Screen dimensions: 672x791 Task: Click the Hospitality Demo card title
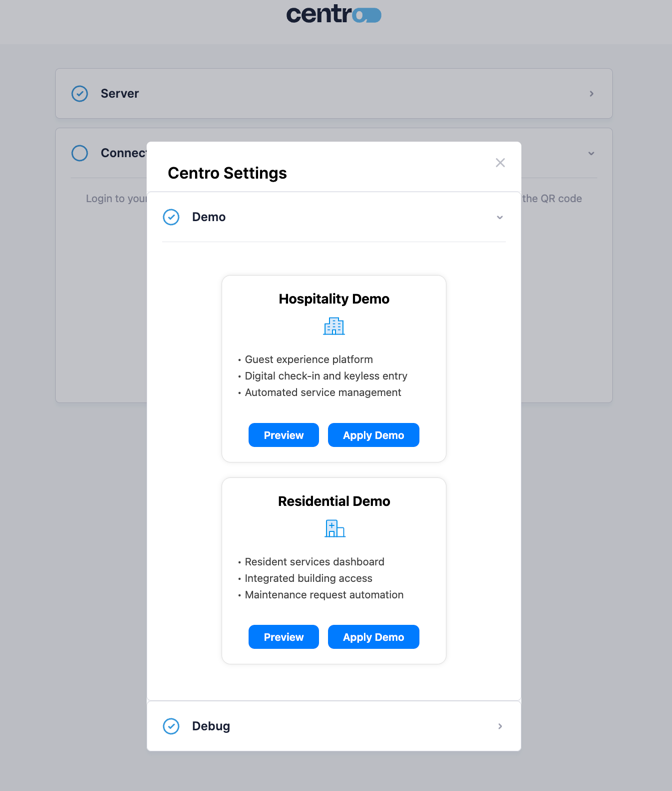pyautogui.click(x=334, y=299)
